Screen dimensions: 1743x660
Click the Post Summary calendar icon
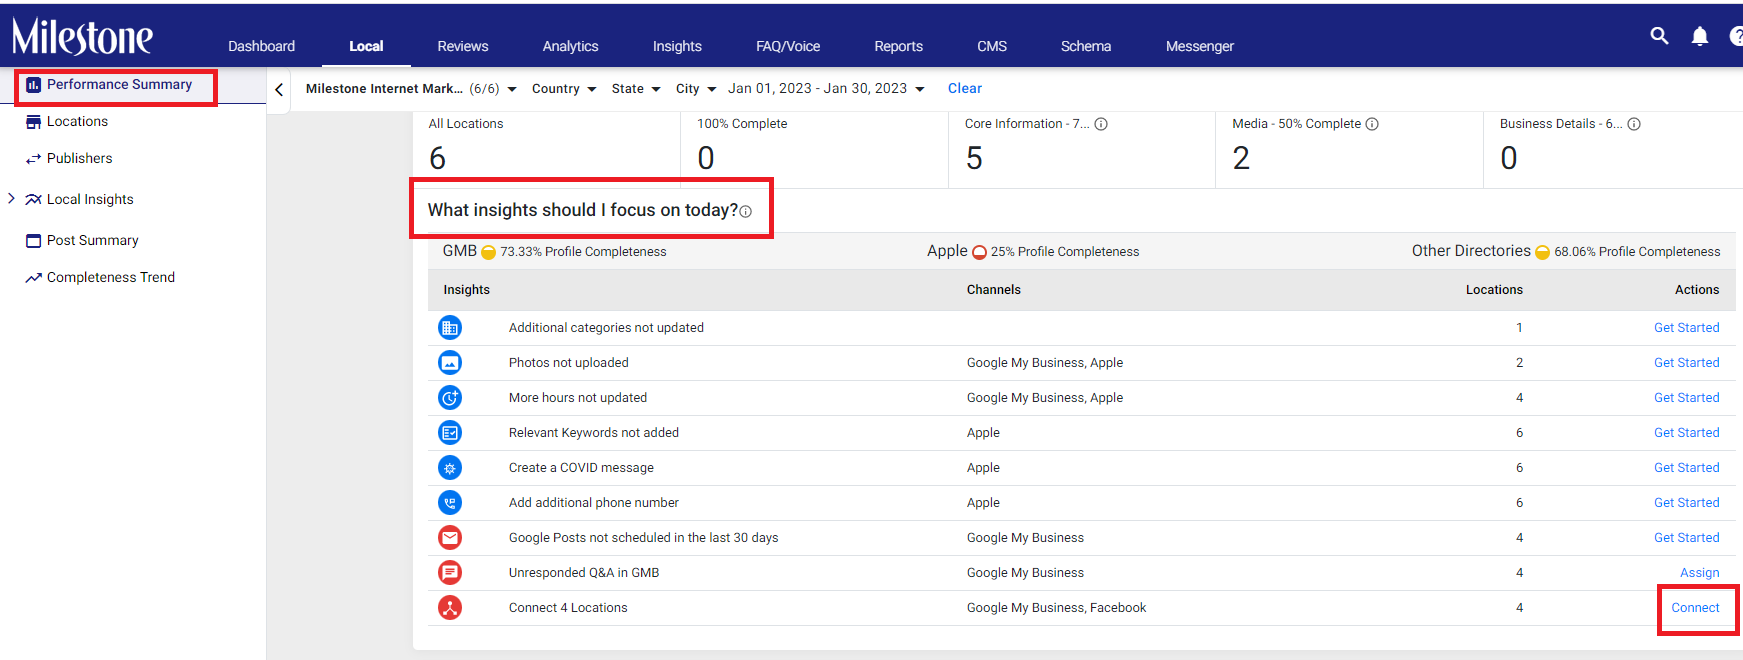pos(33,241)
